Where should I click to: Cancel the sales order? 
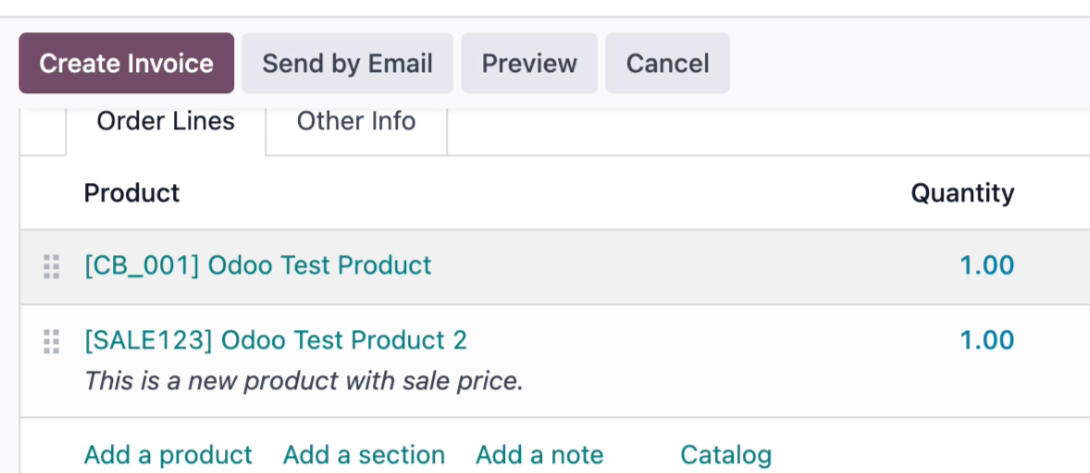click(667, 64)
